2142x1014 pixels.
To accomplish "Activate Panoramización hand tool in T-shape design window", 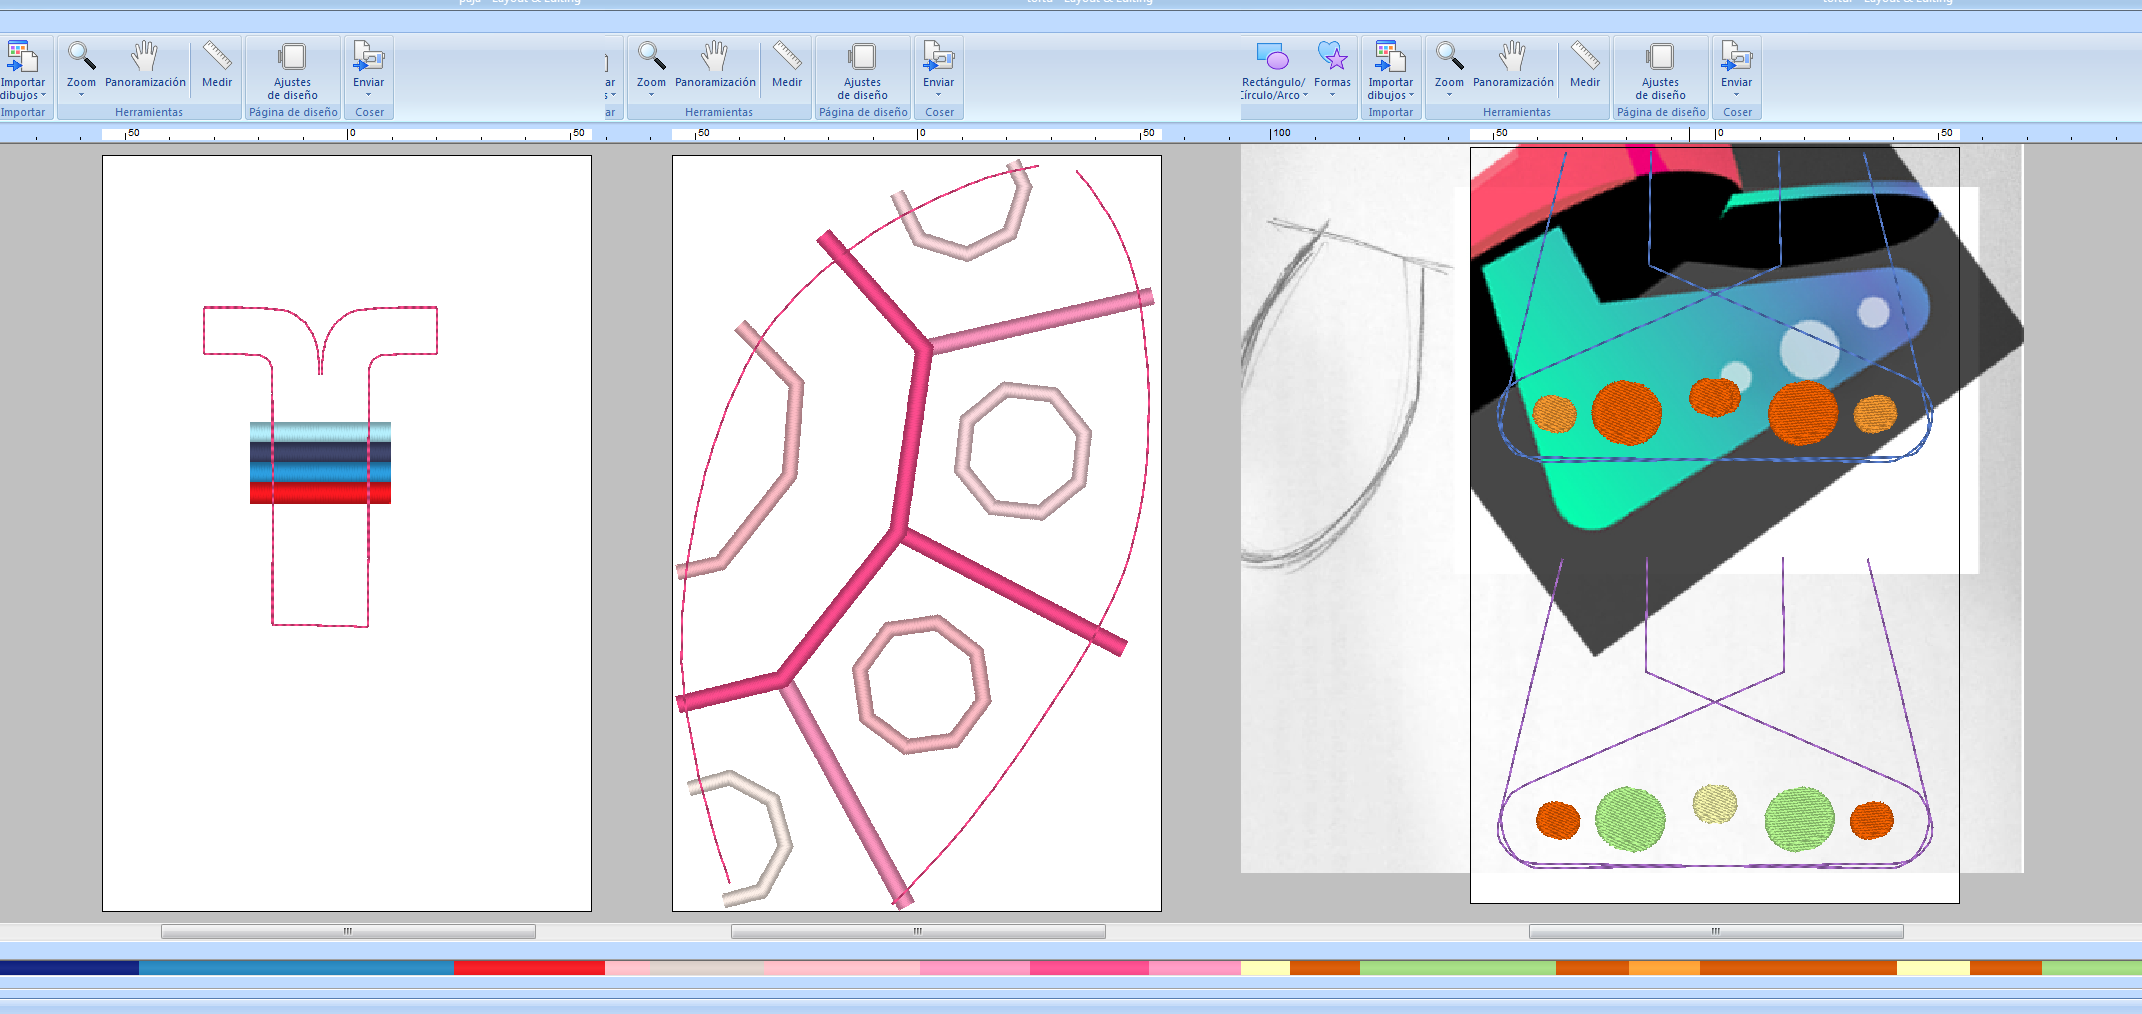I will point(145,56).
